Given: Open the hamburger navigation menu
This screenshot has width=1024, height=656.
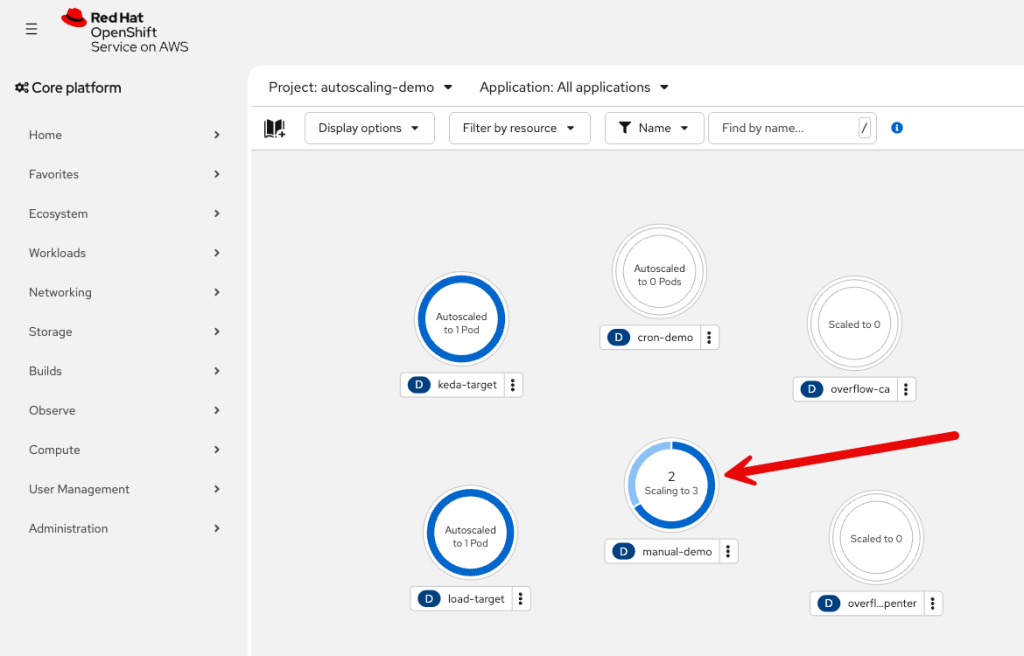Looking at the screenshot, I should point(31,29).
